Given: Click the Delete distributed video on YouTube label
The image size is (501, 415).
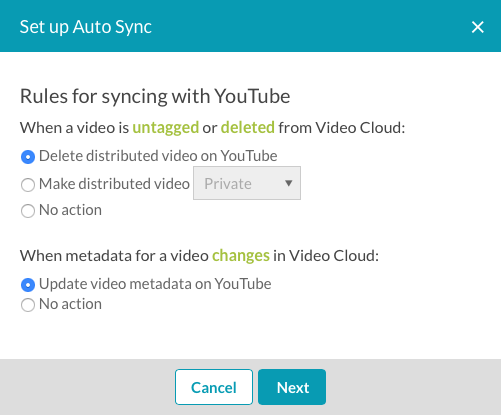Looking at the screenshot, I should [x=158, y=156].
